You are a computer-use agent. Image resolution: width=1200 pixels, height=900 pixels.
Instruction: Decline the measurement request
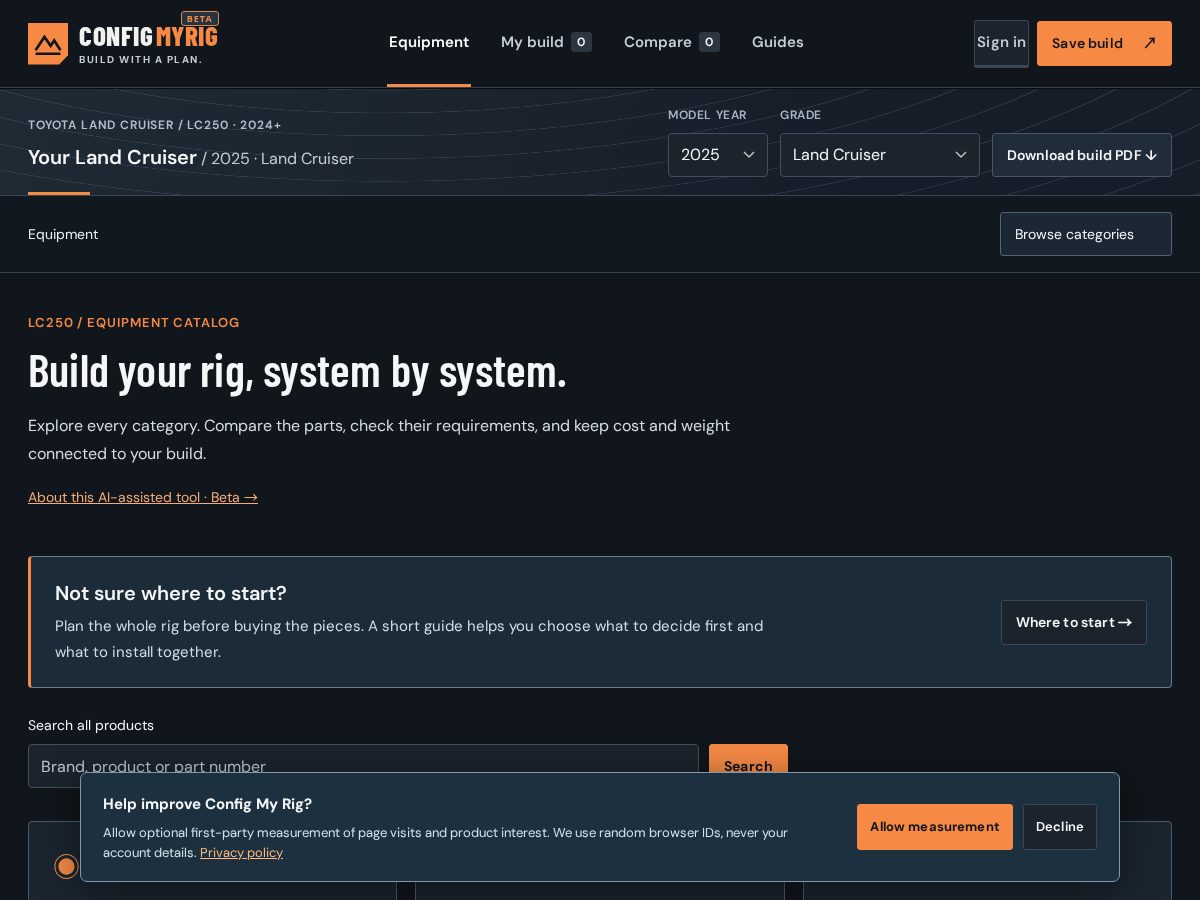tap(1060, 827)
